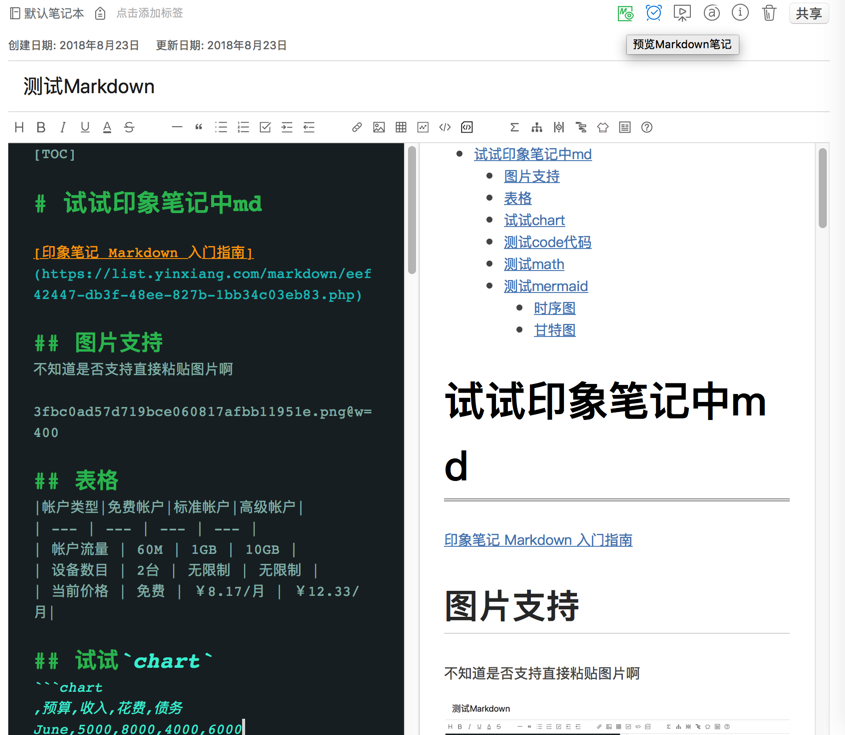
Task: Insert Gantt chart
Action: pyautogui.click(x=581, y=127)
